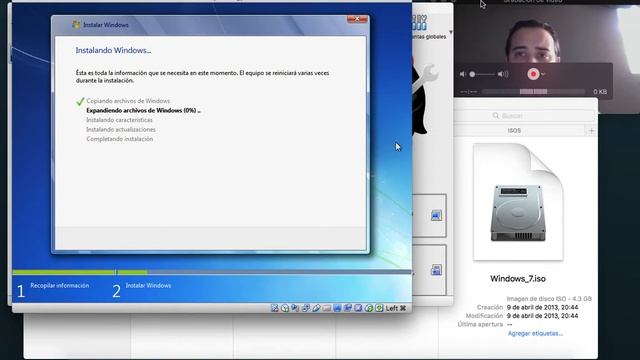Click the Instalando actualizaciones step

click(x=121, y=129)
